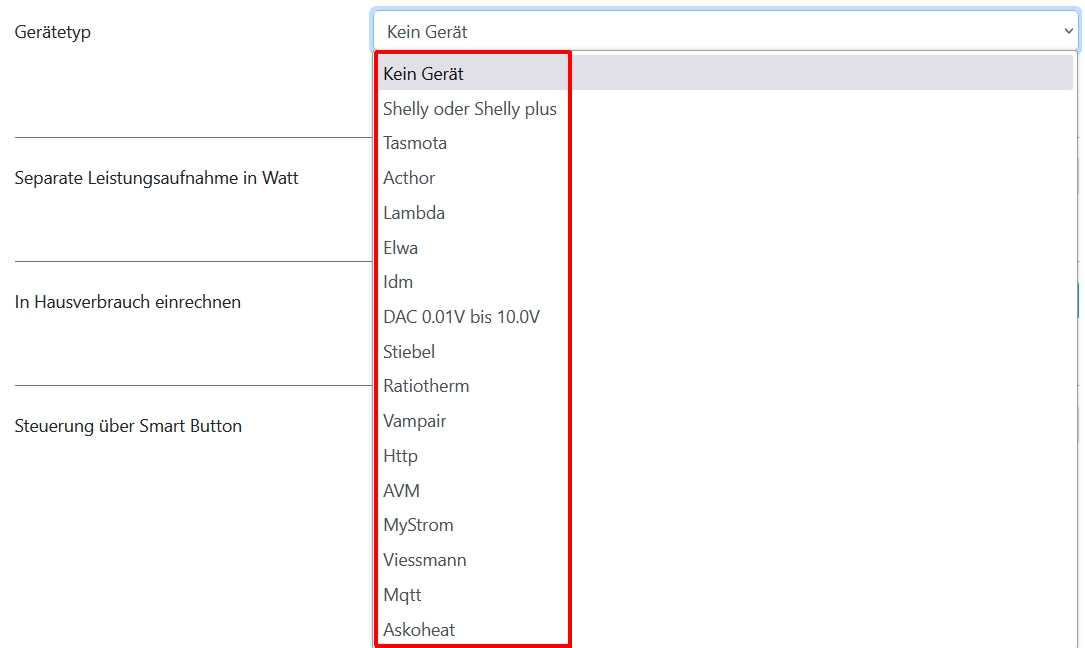Select Askoheat at the list bottom
1085x648 pixels.
click(x=725, y=629)
